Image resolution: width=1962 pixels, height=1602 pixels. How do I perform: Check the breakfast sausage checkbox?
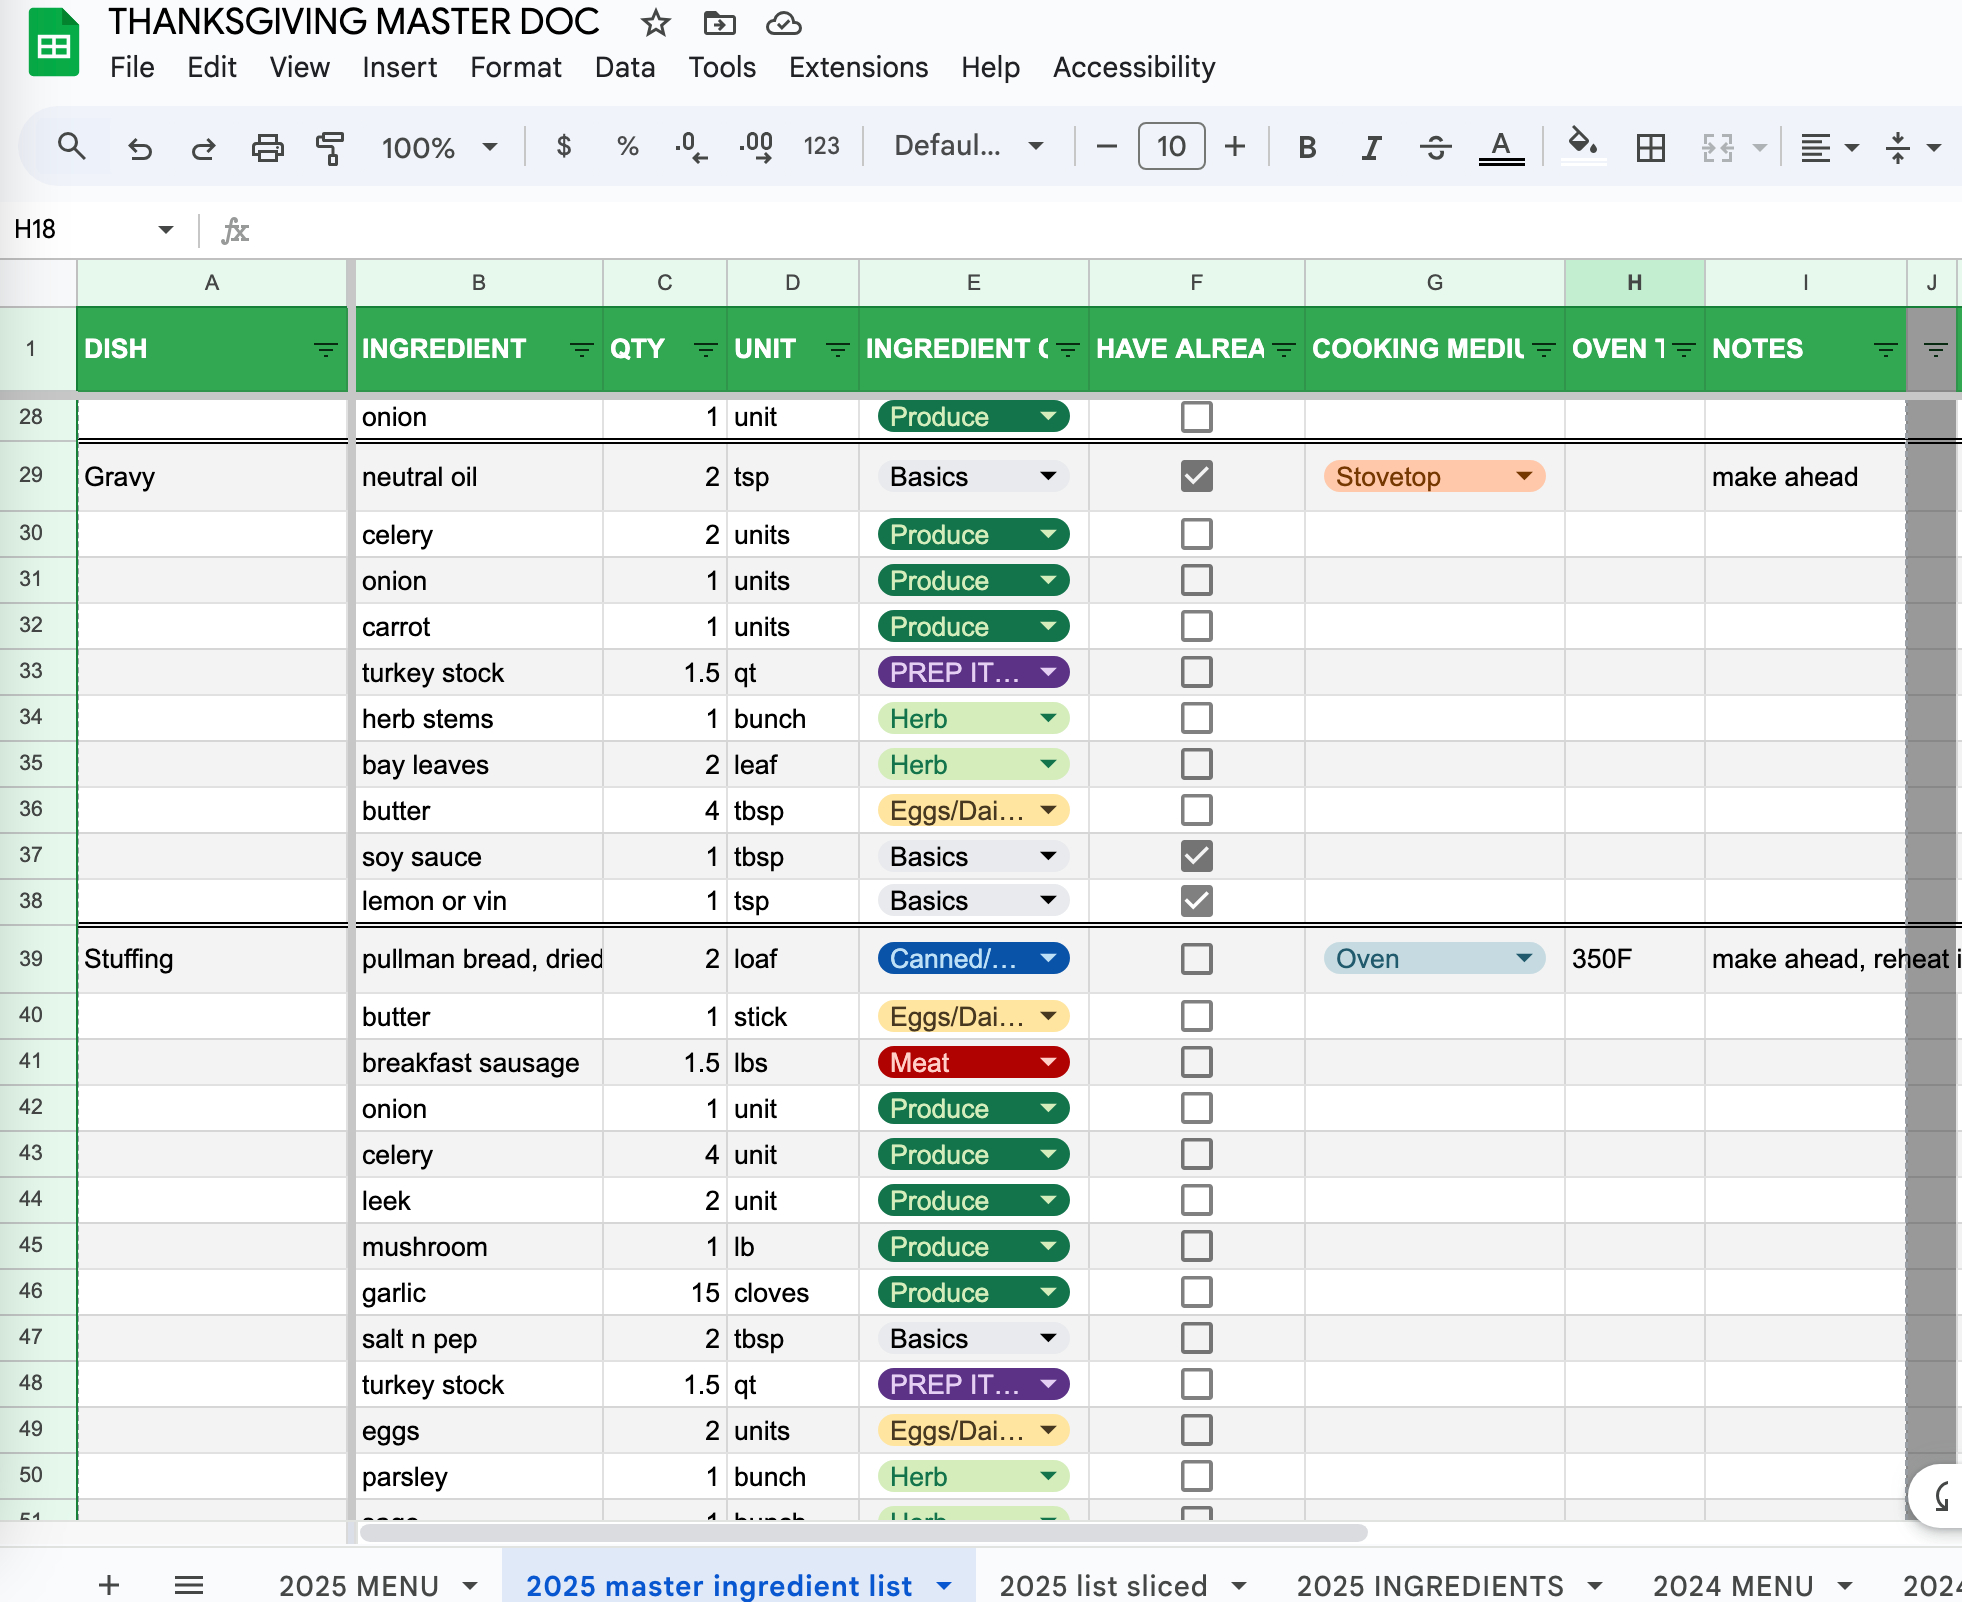click(1196, 1062)
